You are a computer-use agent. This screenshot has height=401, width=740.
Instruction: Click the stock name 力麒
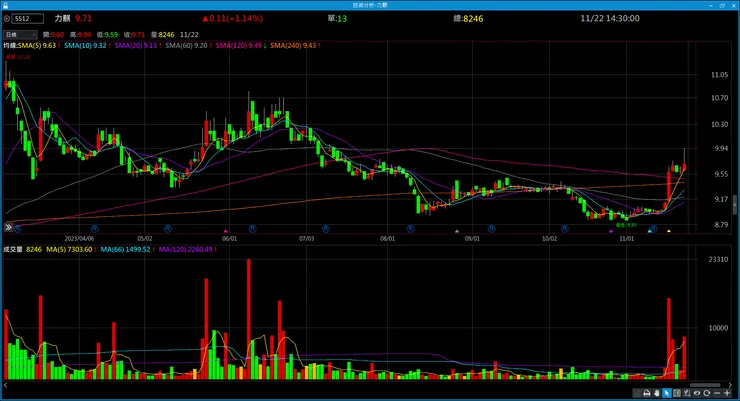click(x=62, y=18)
